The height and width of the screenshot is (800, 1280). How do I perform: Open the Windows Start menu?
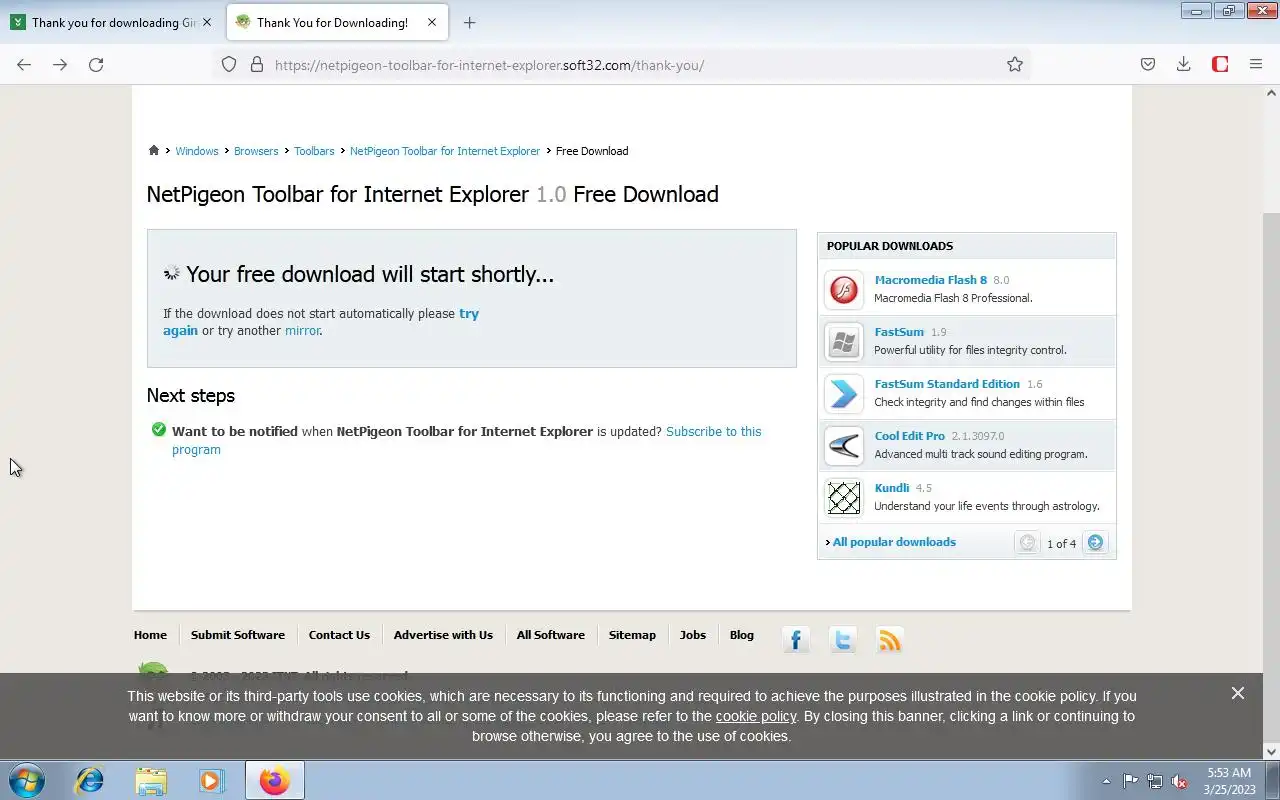pyautogui.click(x=26, y=780)
